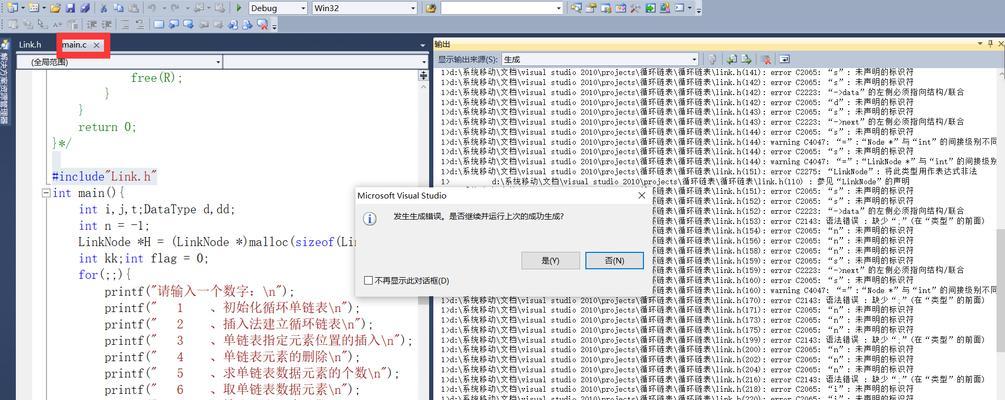
Task: Collapse the int main() code block
Action: coord(46,193)
